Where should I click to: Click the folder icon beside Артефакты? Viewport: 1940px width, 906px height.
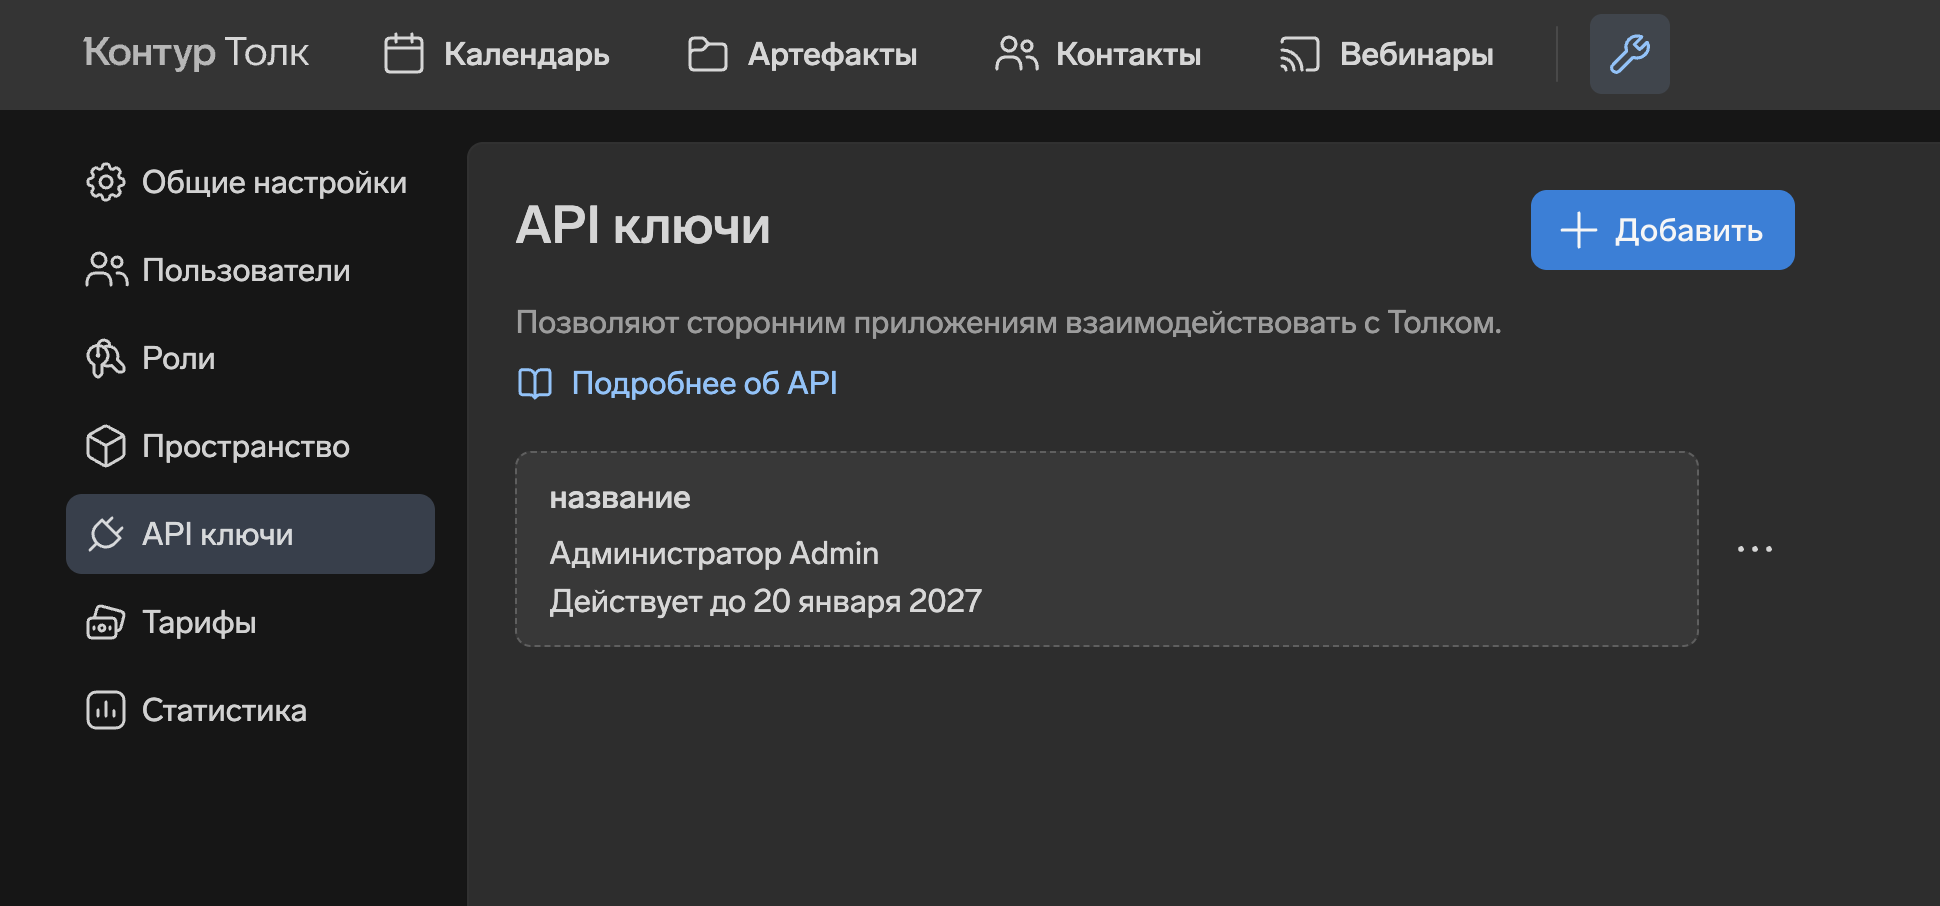tap(708, 54)
